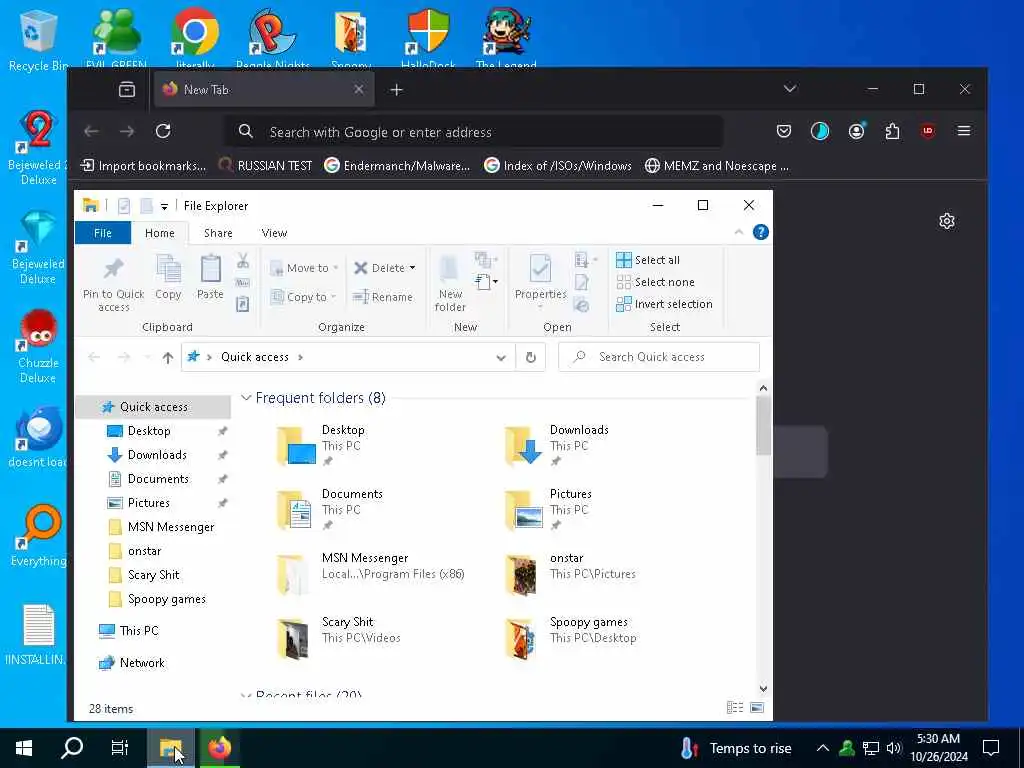Select MSN Messenger in navigation pane

[x=170, y=527]
